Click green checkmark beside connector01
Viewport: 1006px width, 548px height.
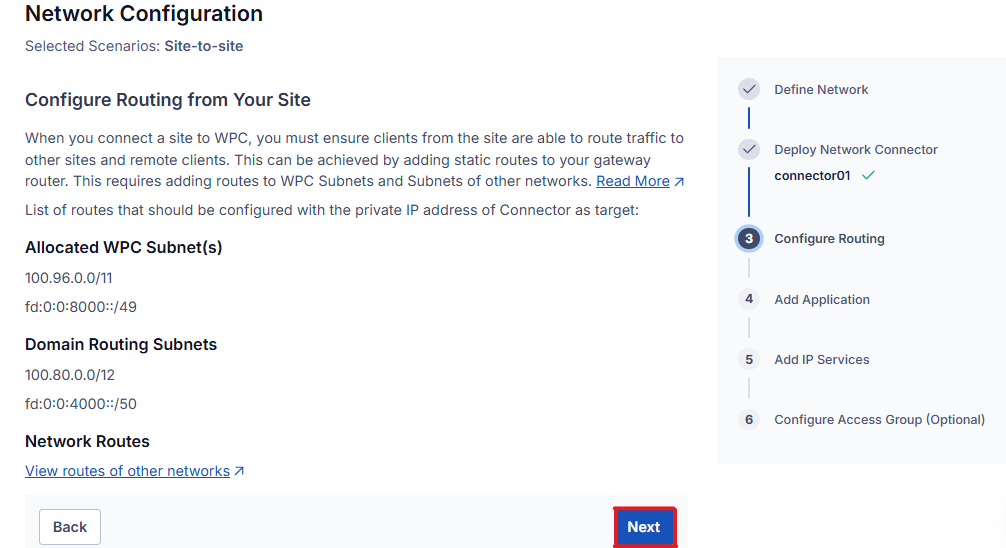coord(868,175)
